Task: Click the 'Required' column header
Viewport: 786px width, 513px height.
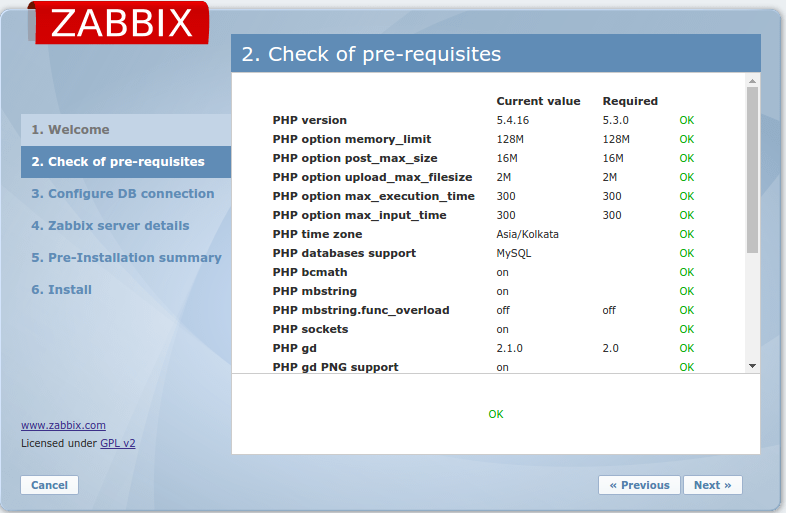Action: (x=630, y=101)
